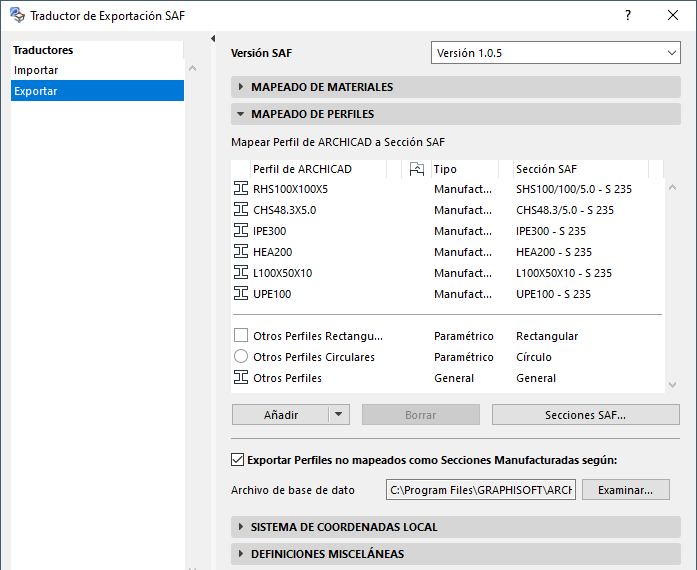Image resolution: width=697 pixels, height=570 pixels.
Task: Uncheck Exportar Perfiles no mapeados checkbox
Action: [x=237, y=460]
